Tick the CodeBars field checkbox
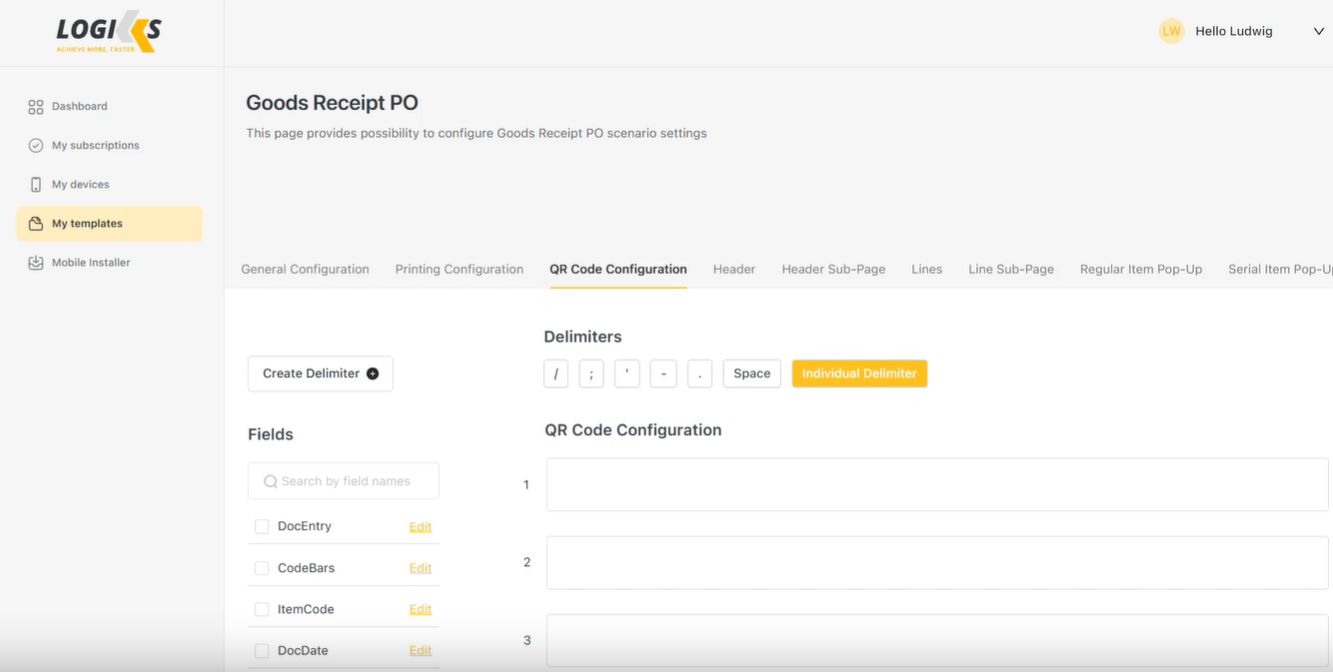 click(x=262, y=568)
